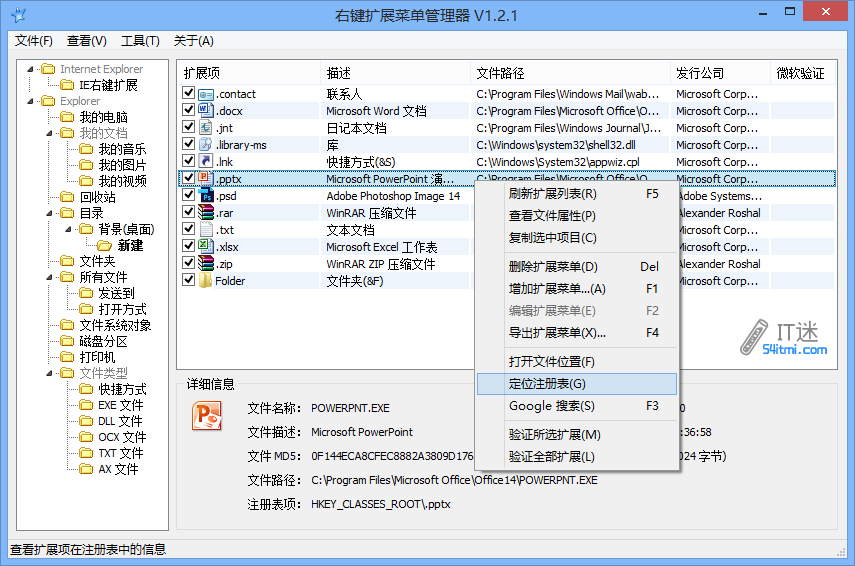
Task: Click the .txt text document icon
Action: pyautogui.click(x=206, y=230)
